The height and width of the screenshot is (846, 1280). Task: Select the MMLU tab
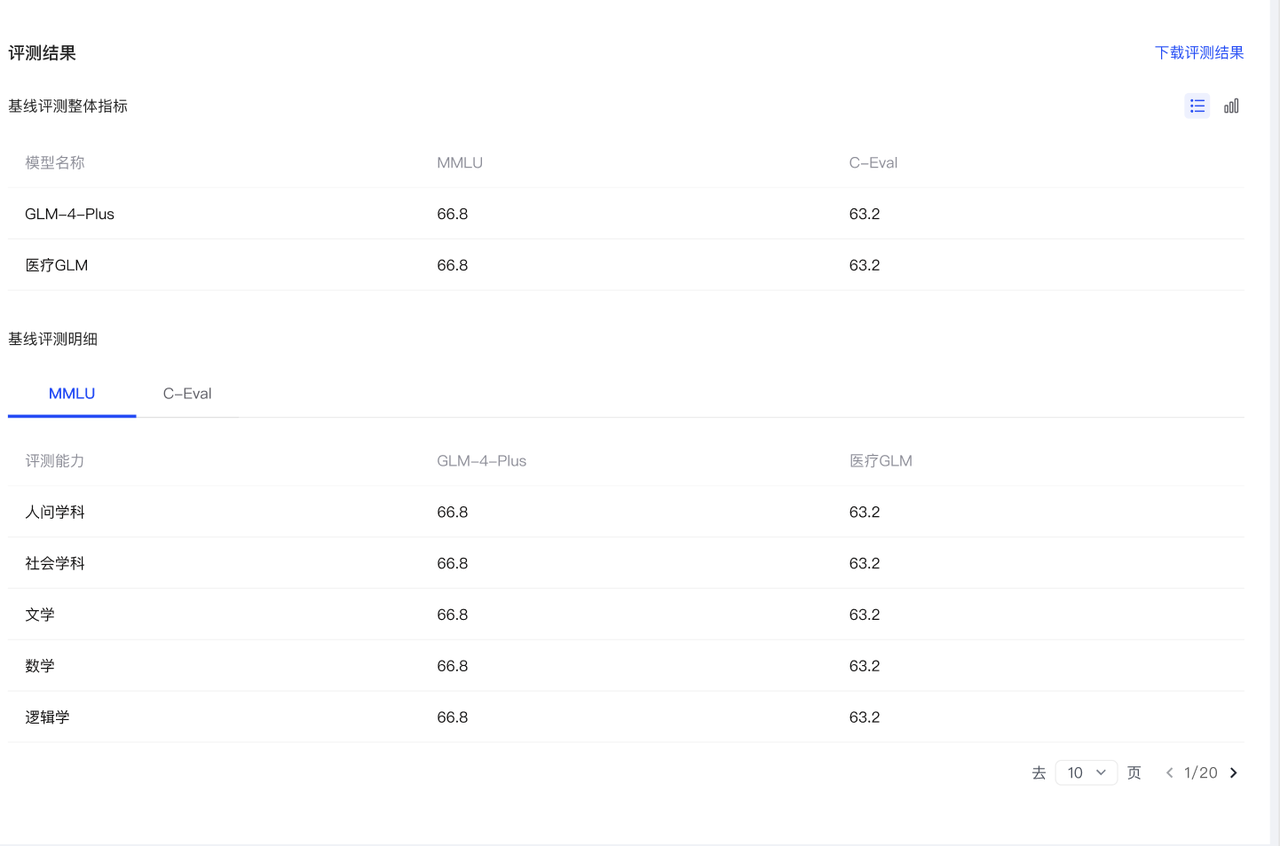[72, 394]
